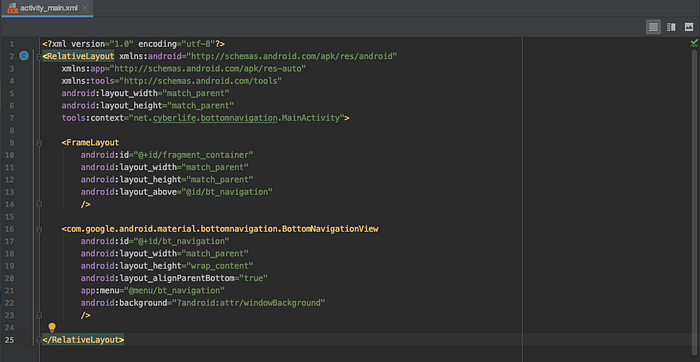Click the closing </RelativeLayout> tag
Image resolution: width=700 pixels, height=362 pixels.
click(x=83, y=340)
